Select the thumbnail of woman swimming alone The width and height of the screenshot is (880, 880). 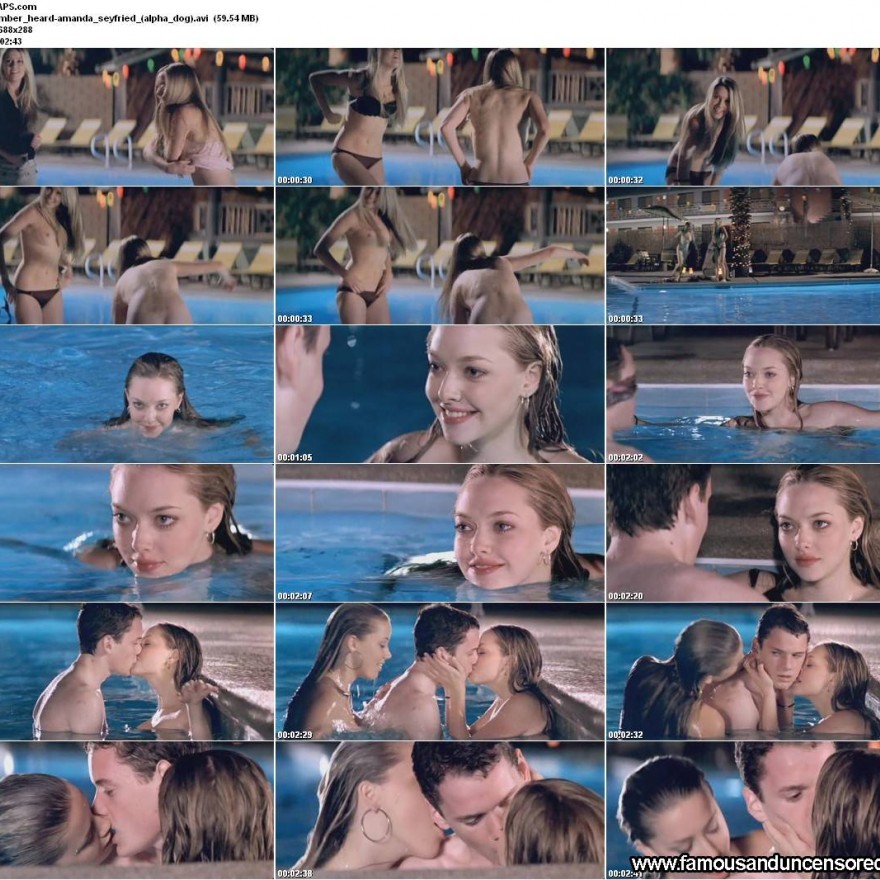click(137, 393)
